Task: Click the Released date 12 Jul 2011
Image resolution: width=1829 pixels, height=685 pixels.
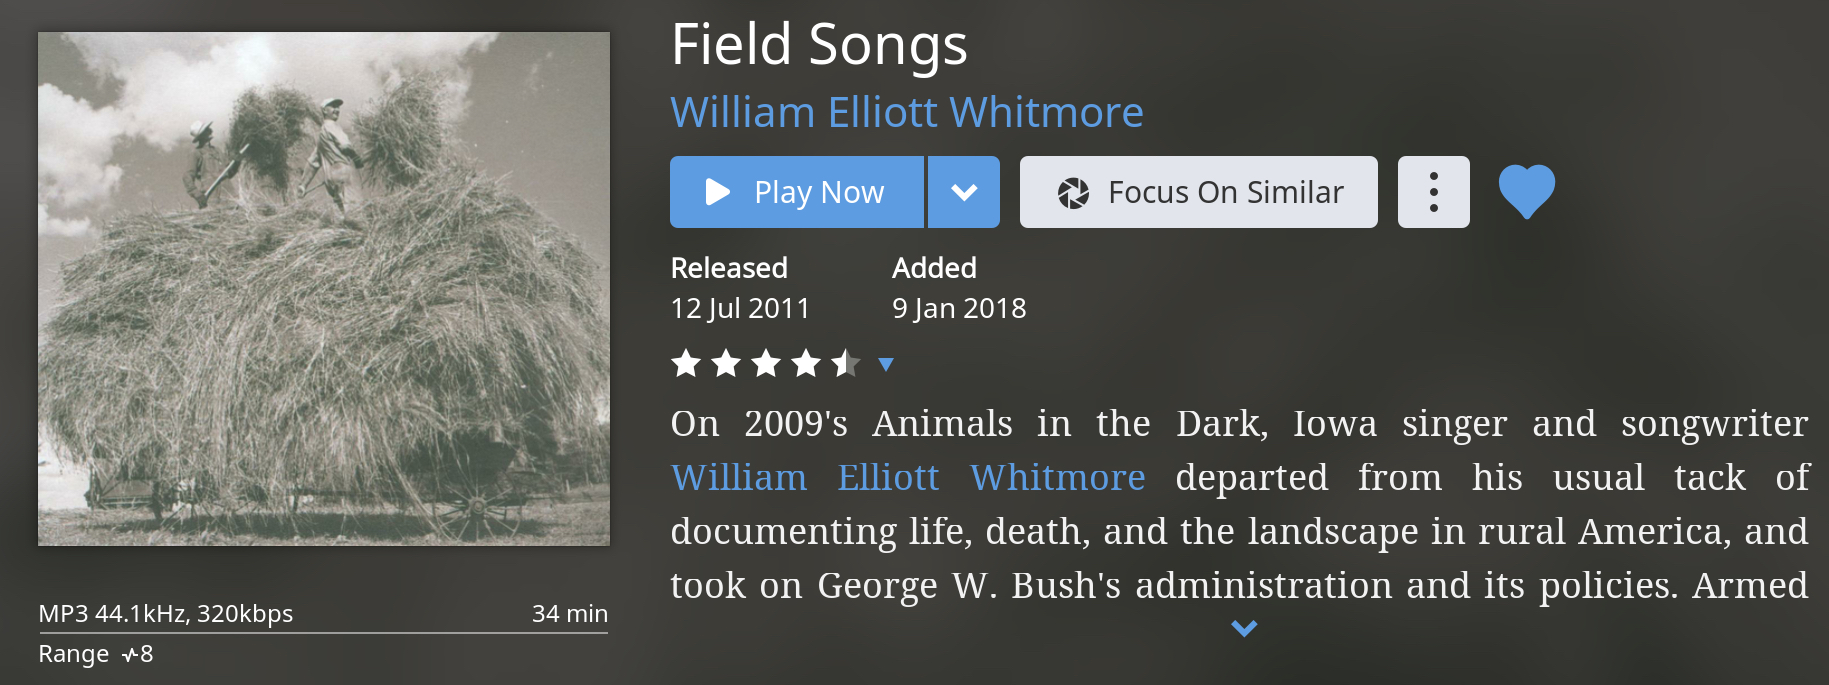Action: (740, 308)
